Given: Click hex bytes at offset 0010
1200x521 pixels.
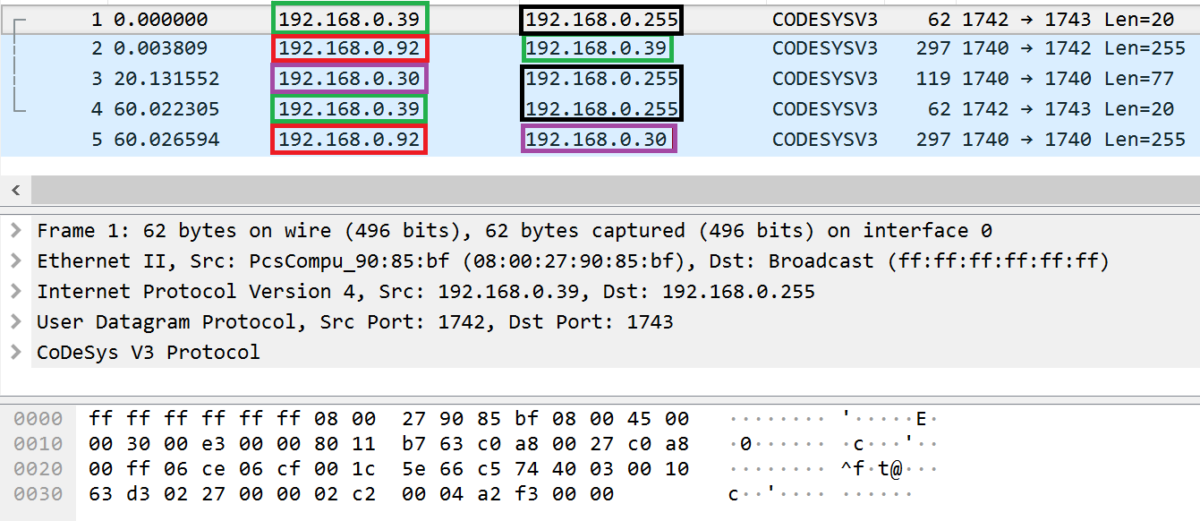Looking at the screenshot, I should pos(388,443).
